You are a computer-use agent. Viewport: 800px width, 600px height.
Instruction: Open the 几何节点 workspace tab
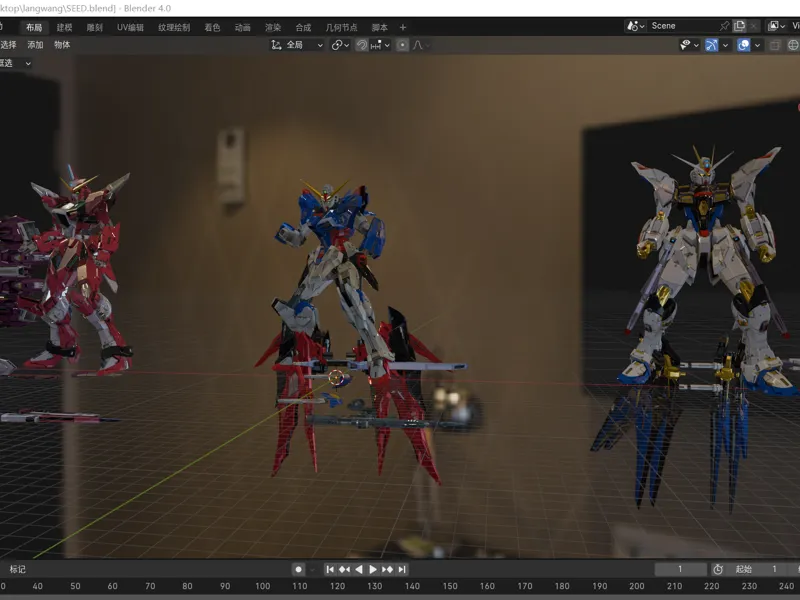pyautogui.click(x=341, y=28)
